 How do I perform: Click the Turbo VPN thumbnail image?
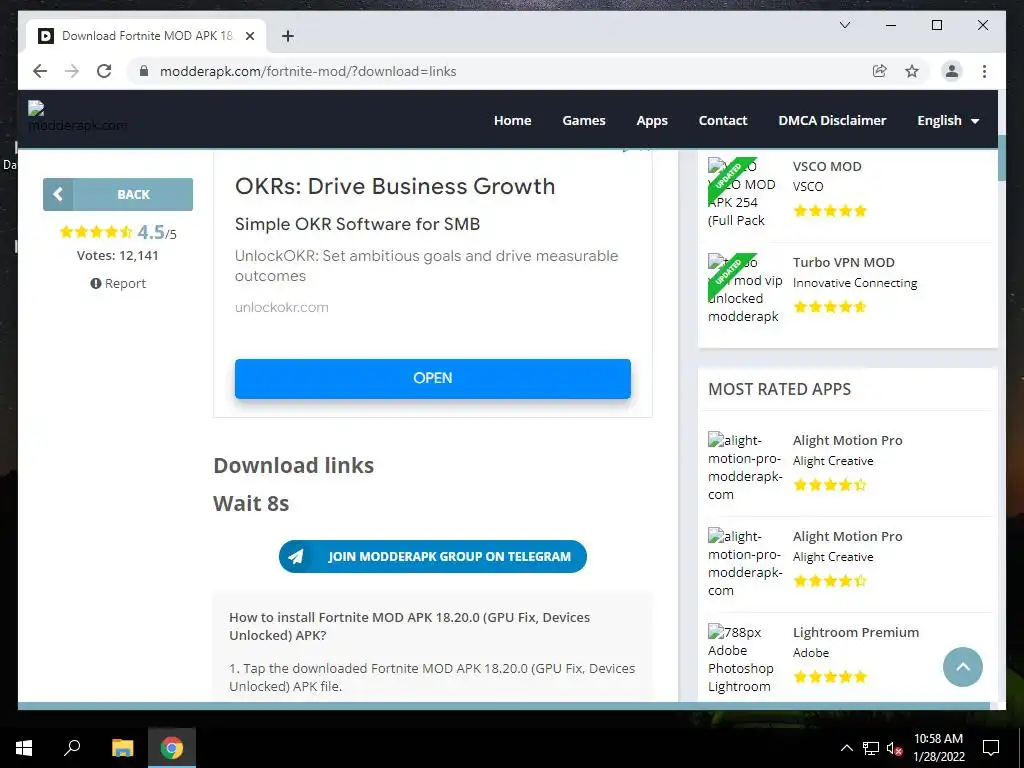pyautogui.click(x=744, y=289)
